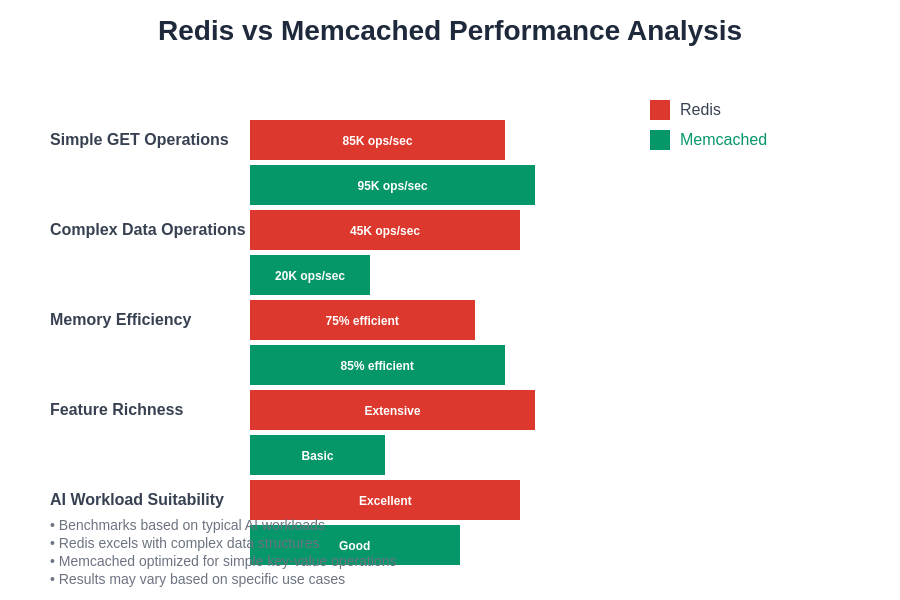Click the green Memcached legend swatch
Viewport: 900px width, 600px height.
[x=660, y=140]
